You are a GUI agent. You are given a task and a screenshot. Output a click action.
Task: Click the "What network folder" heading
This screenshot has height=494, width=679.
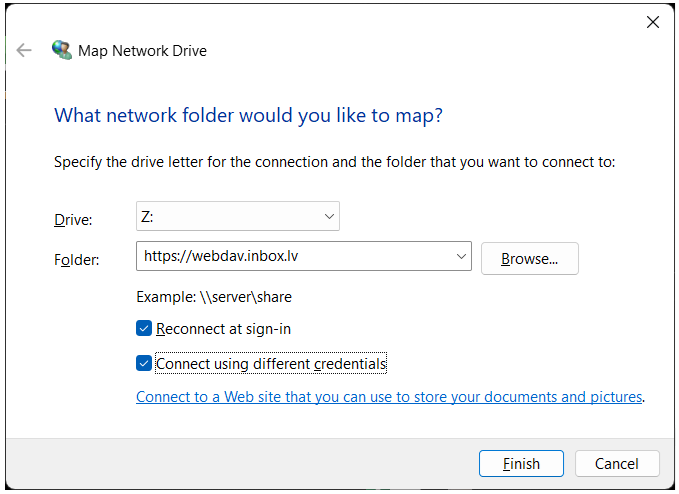pos(248,115)
